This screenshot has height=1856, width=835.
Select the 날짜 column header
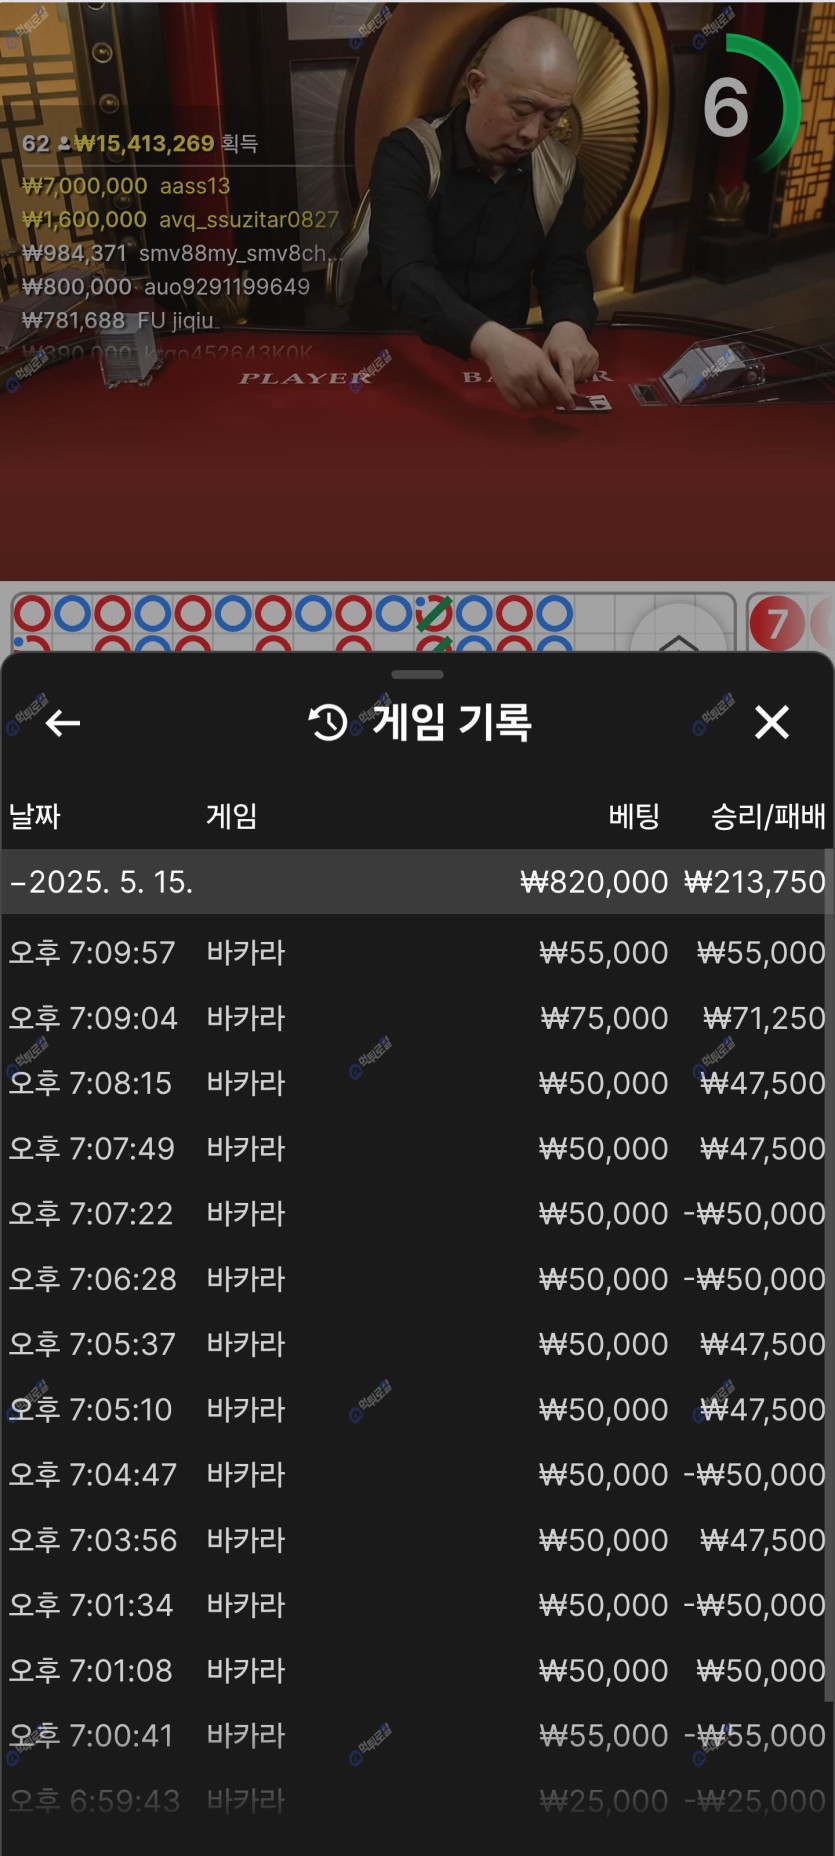coord(35,816)
